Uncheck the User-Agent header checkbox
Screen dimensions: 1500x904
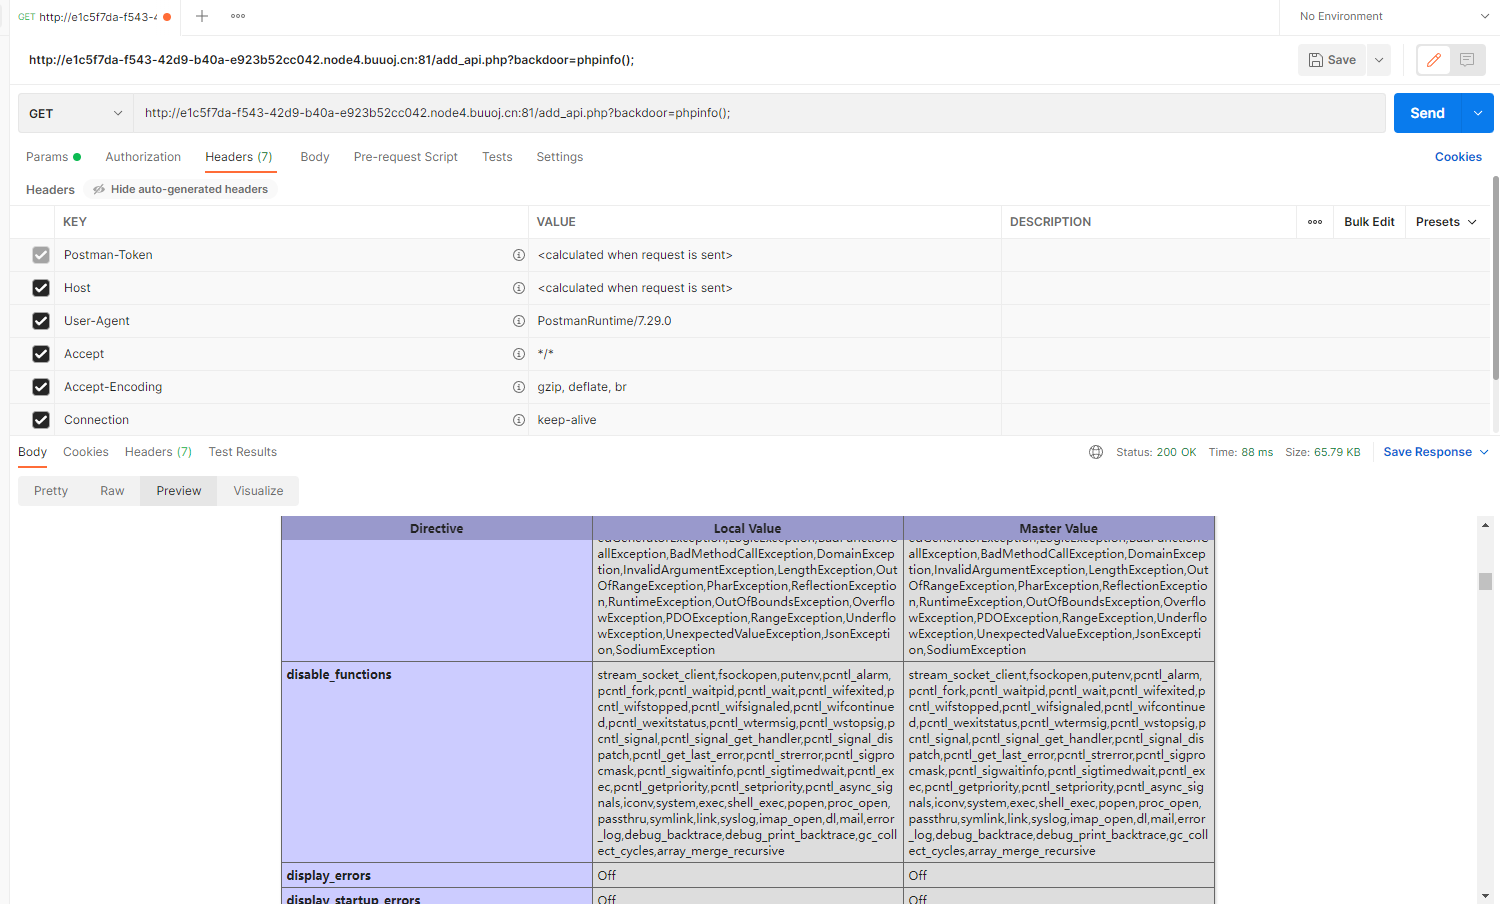click(x=41, y=321)
